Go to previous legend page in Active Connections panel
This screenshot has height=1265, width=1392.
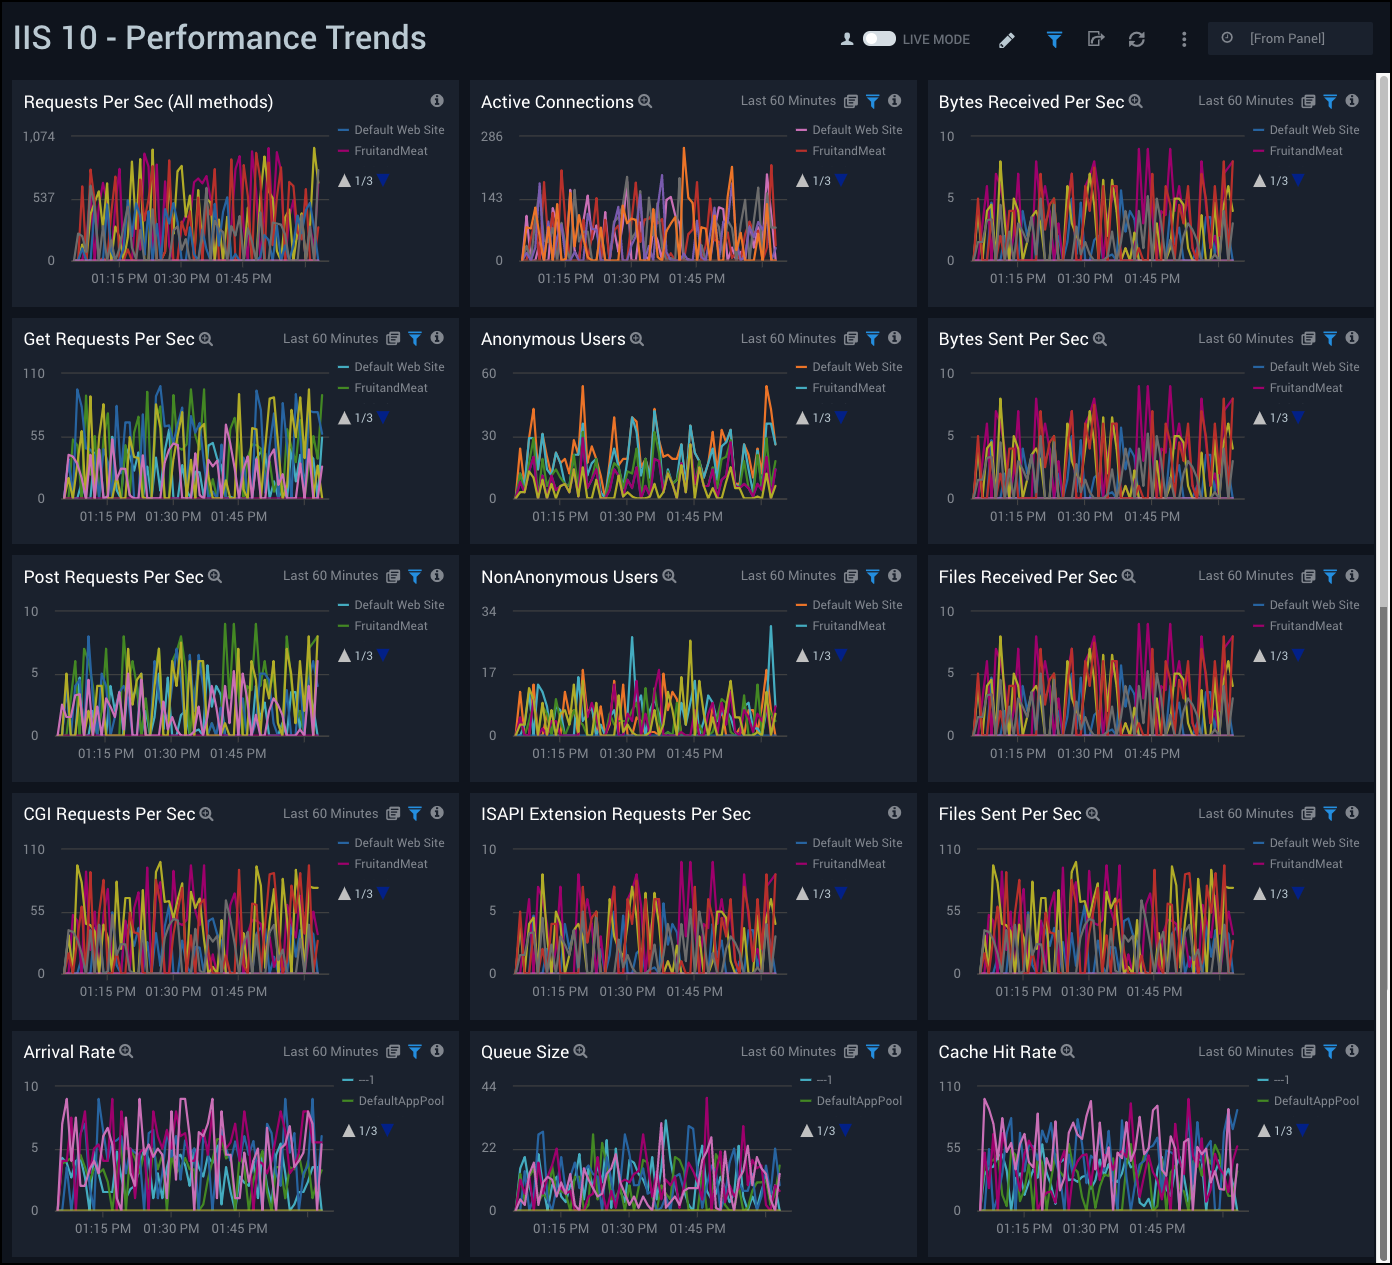(x=802, y=181)
